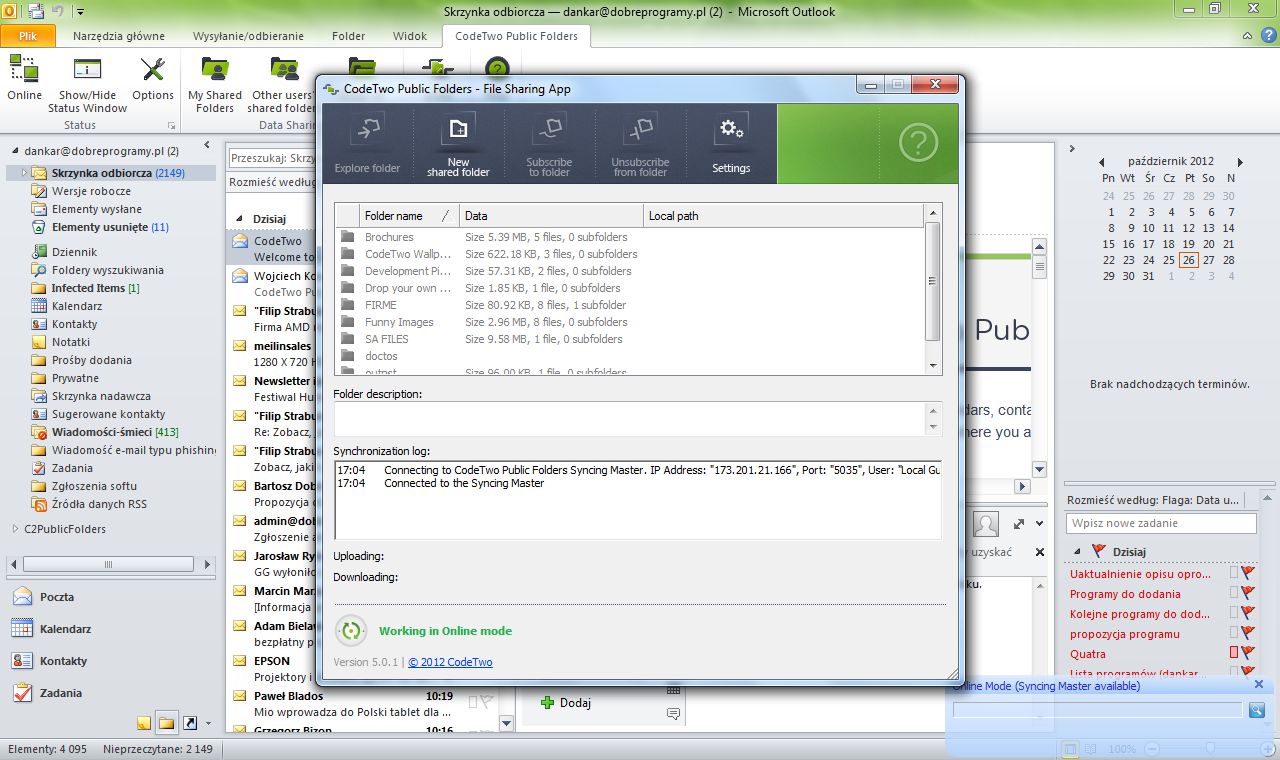Viewport: 1280px width, 760px height.
Task: Open CodeTwo Options in the ribbon
Action: tap(152, 78)
